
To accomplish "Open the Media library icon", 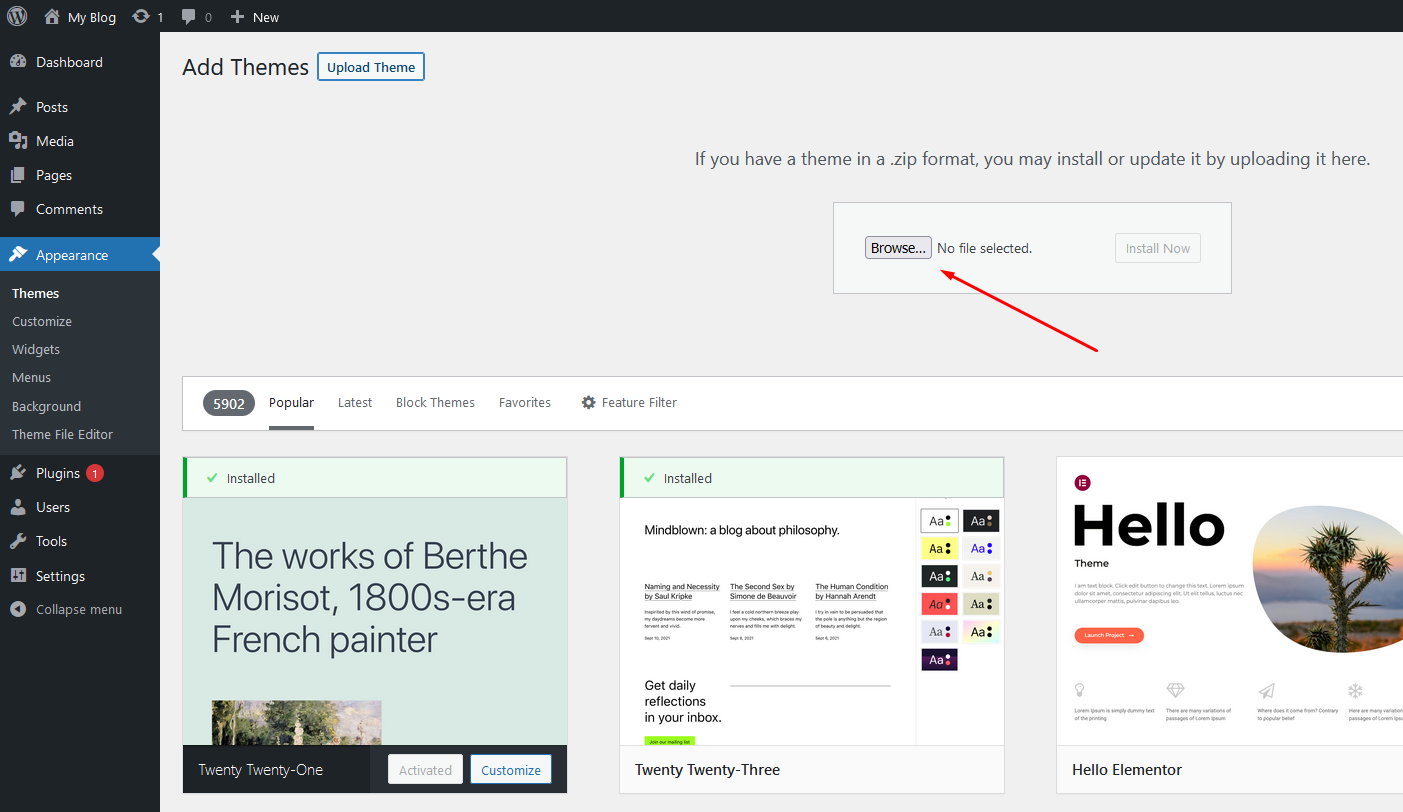I will (x=18, y=141).
